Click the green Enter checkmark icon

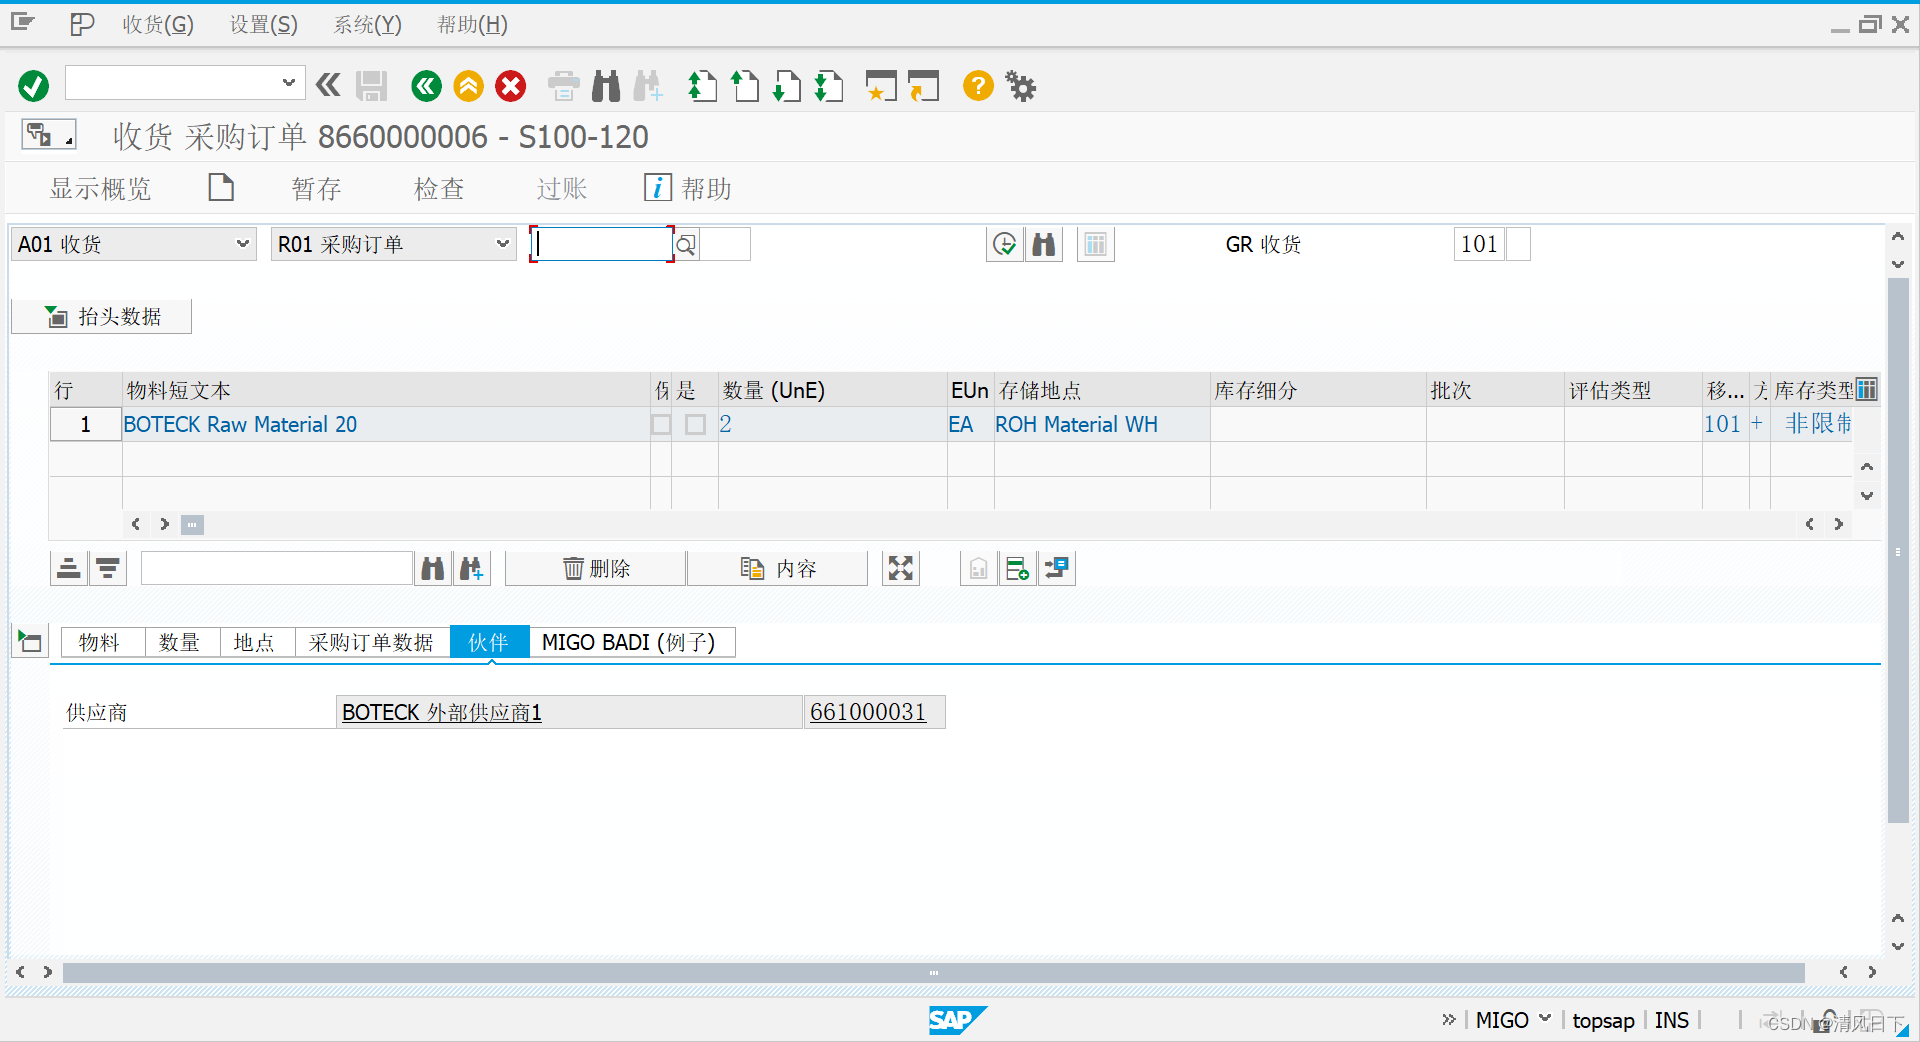tap(33, 86)
